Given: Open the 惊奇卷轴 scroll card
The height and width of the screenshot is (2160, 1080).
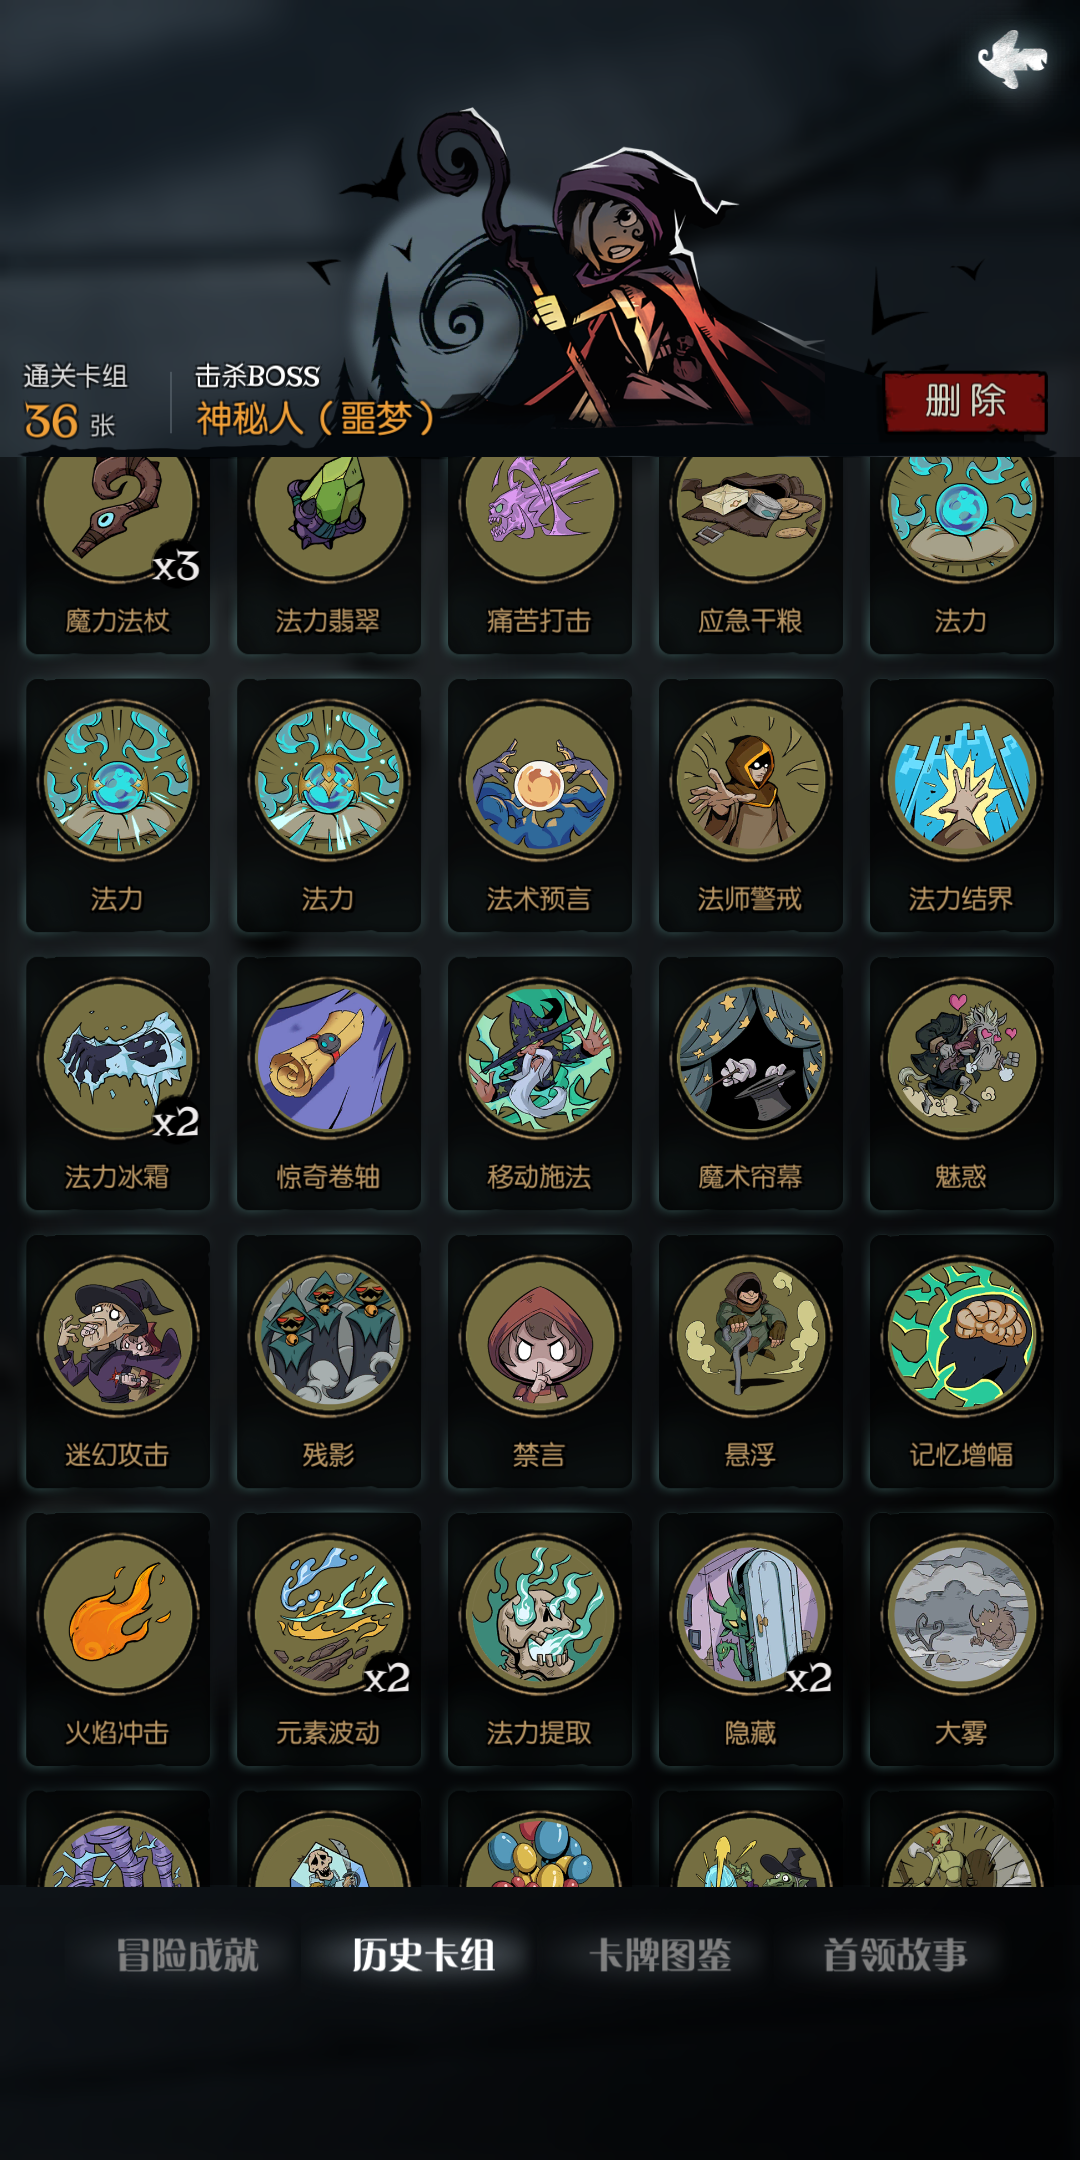Looking at the screenshot, I should click(329, 1083).
